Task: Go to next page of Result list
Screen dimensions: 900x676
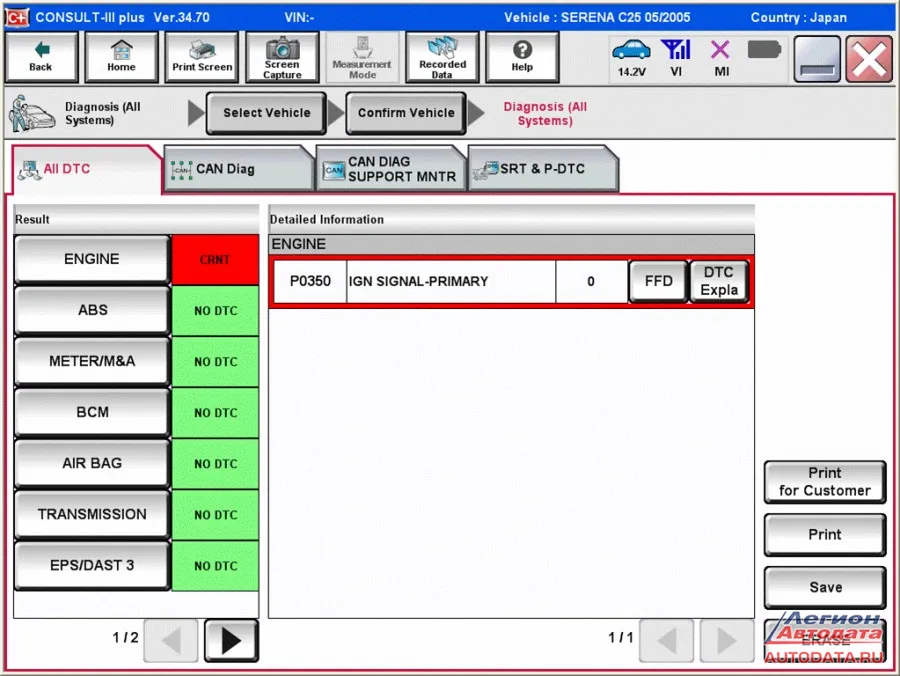Action: click(x=231, y=640)
